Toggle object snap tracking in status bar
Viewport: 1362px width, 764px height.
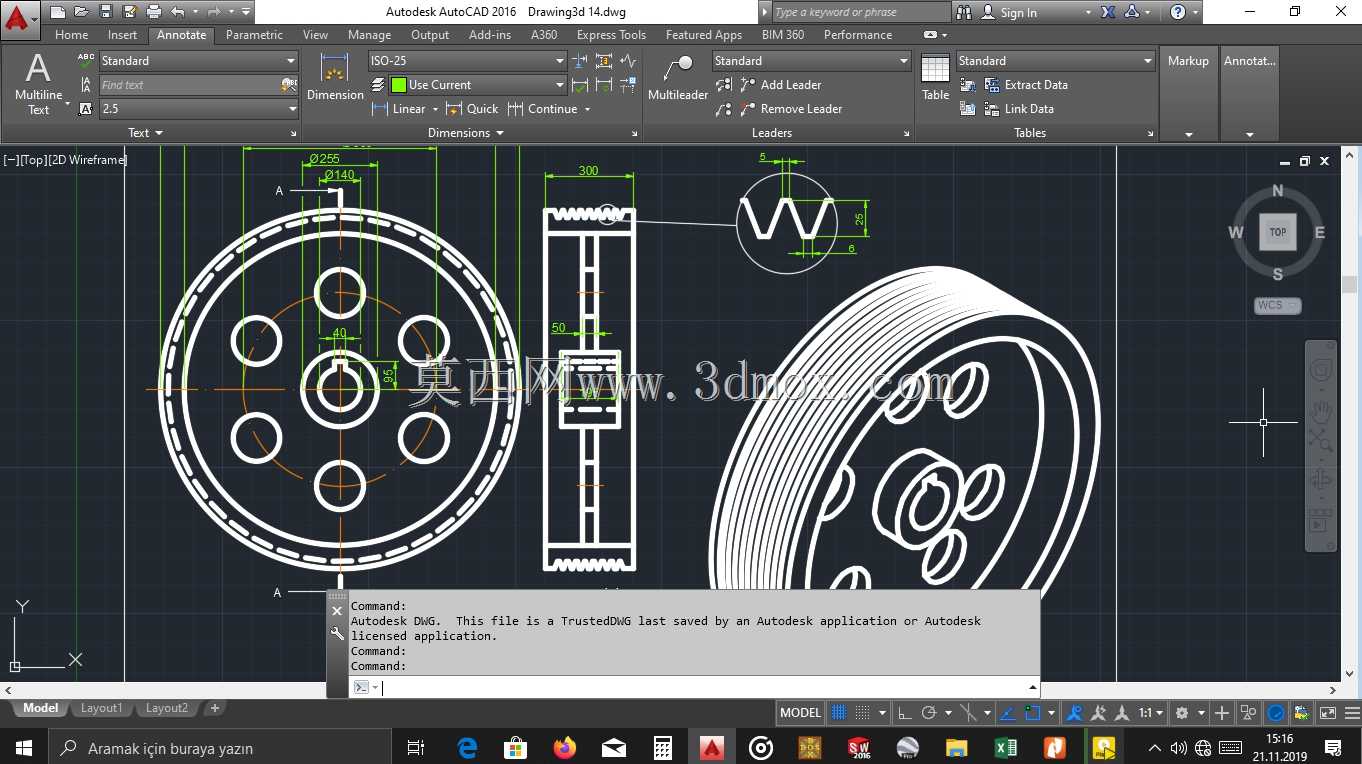point(1009,713)
